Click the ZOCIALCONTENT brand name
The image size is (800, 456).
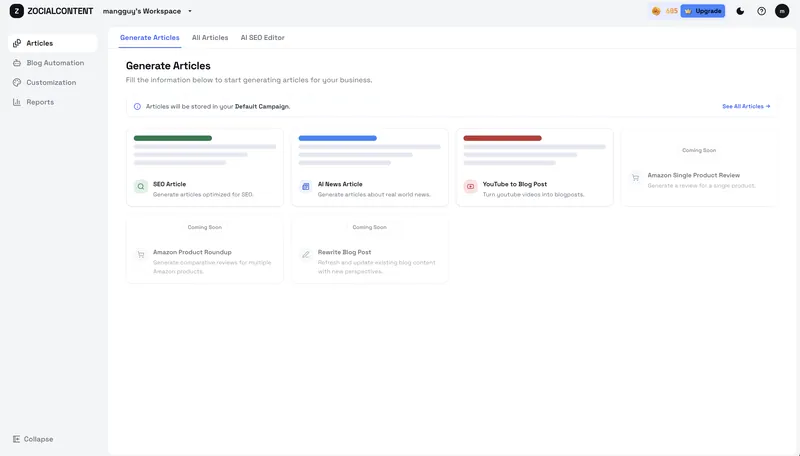pos(60,11)
